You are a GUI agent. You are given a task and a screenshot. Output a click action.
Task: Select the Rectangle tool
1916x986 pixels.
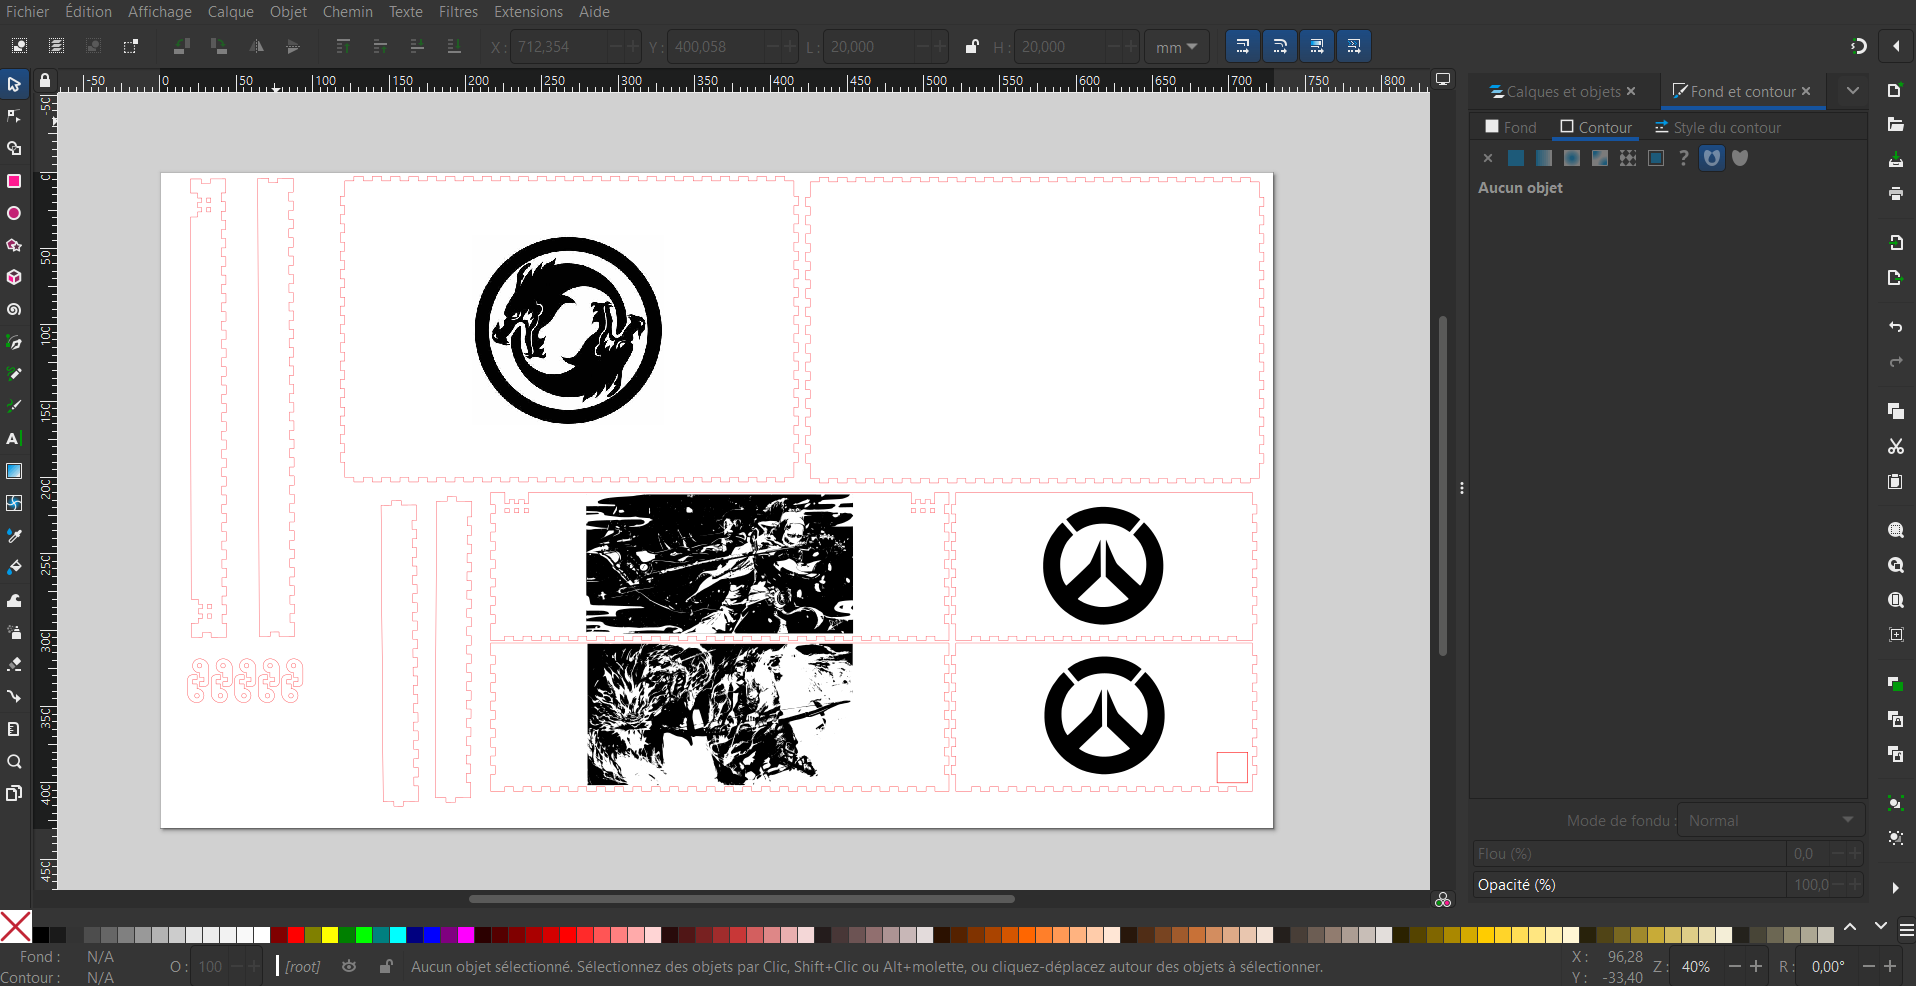coord(14,181)
